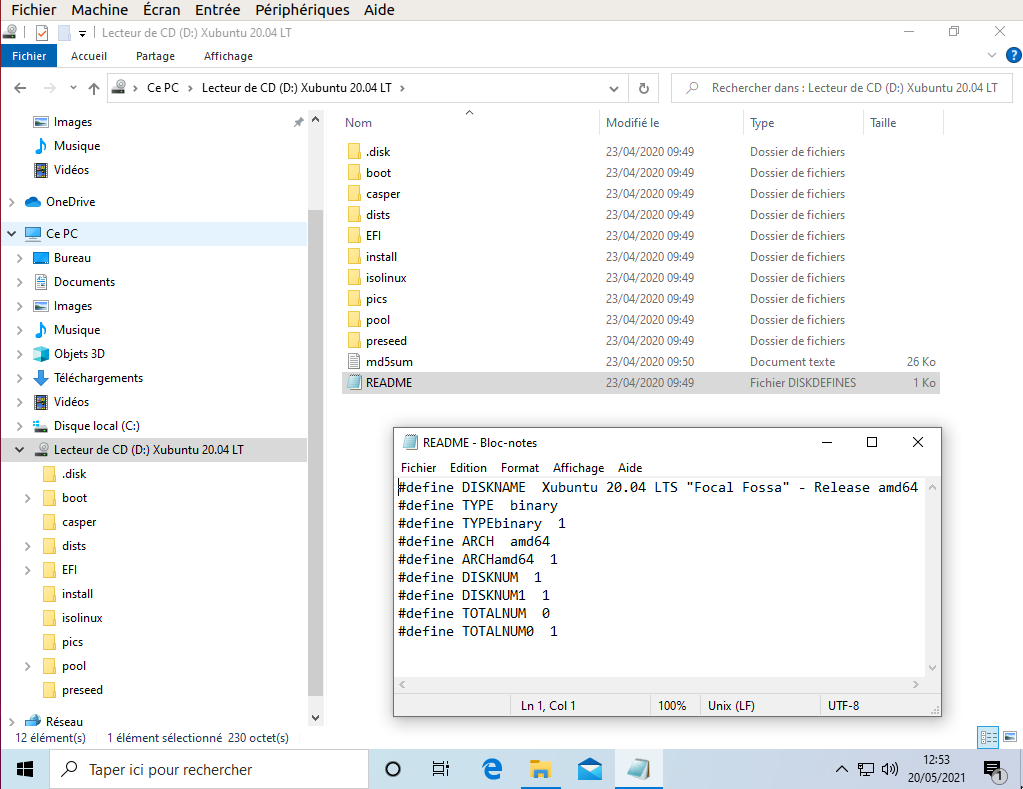Click the Notepad horizontal scrollbar
Image resolution: width=1023 pixels, height=789 pixels.
tap(658, 685)
